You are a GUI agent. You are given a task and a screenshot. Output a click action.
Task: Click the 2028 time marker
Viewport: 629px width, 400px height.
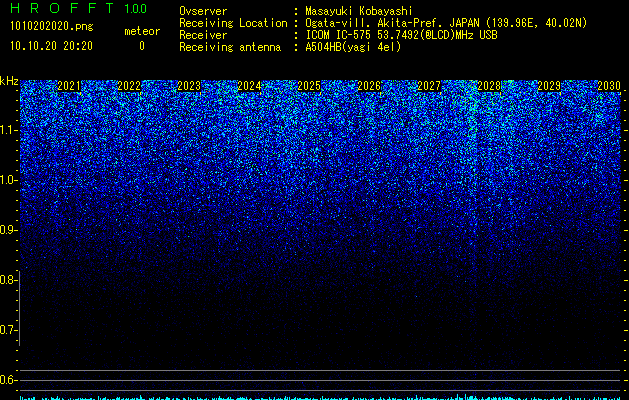click(489, 86)
